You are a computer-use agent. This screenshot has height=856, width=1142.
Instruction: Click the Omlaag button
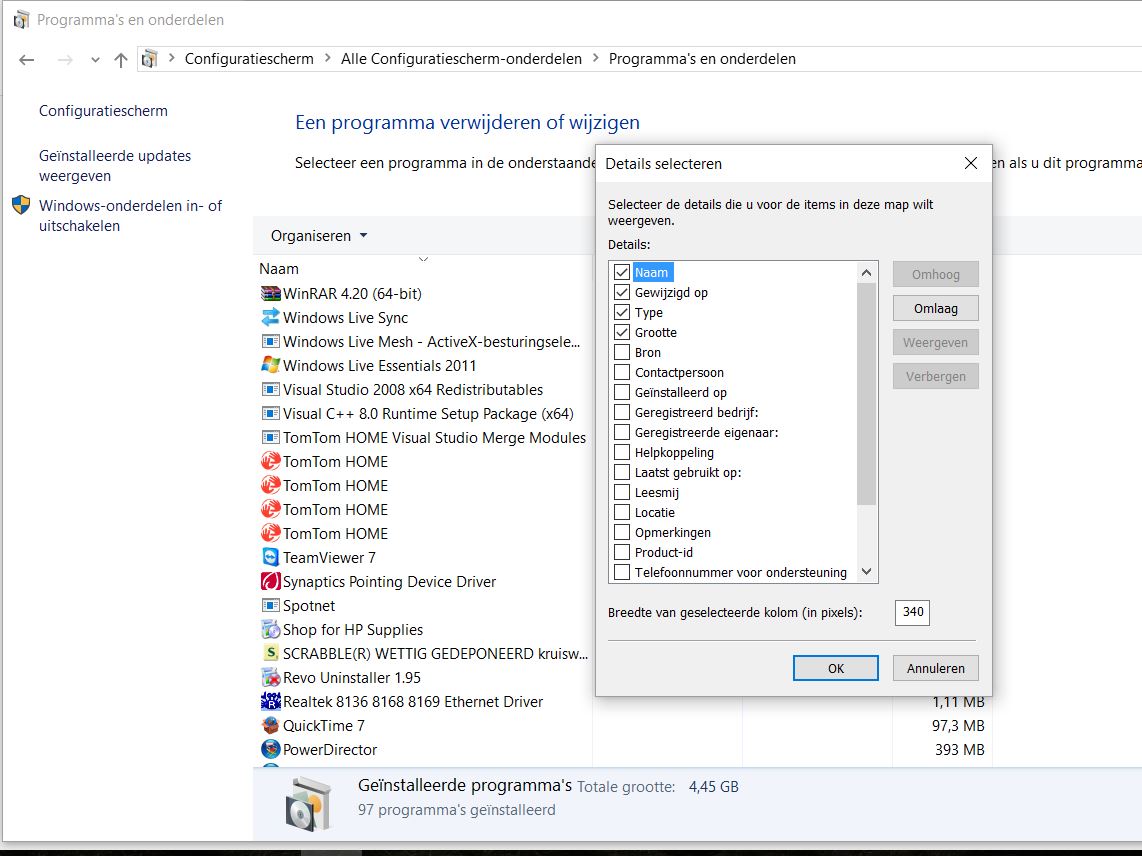(936, 308)
